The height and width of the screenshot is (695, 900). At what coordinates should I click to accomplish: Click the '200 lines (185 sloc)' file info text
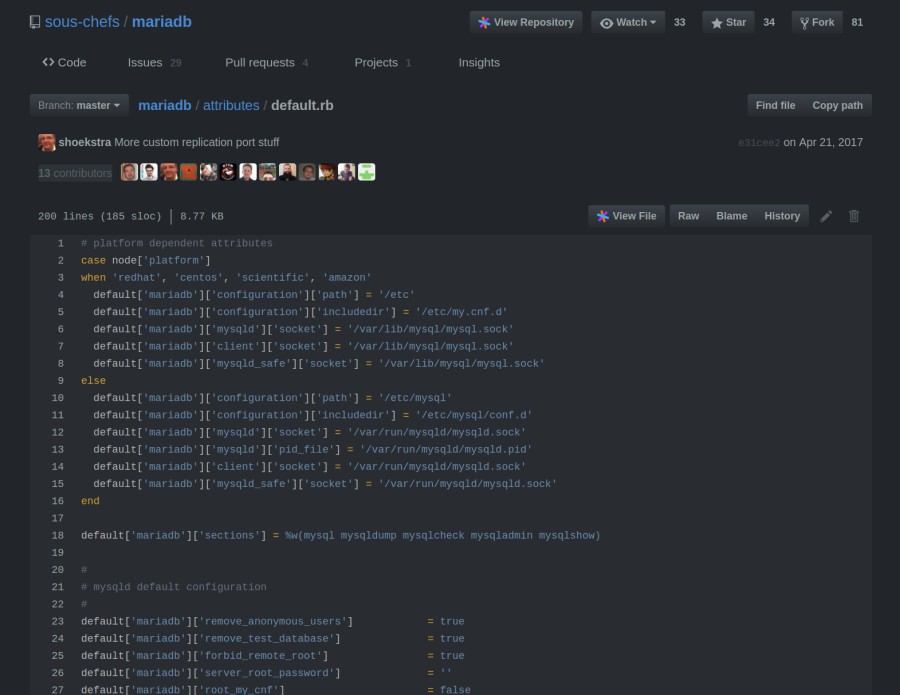100,216
